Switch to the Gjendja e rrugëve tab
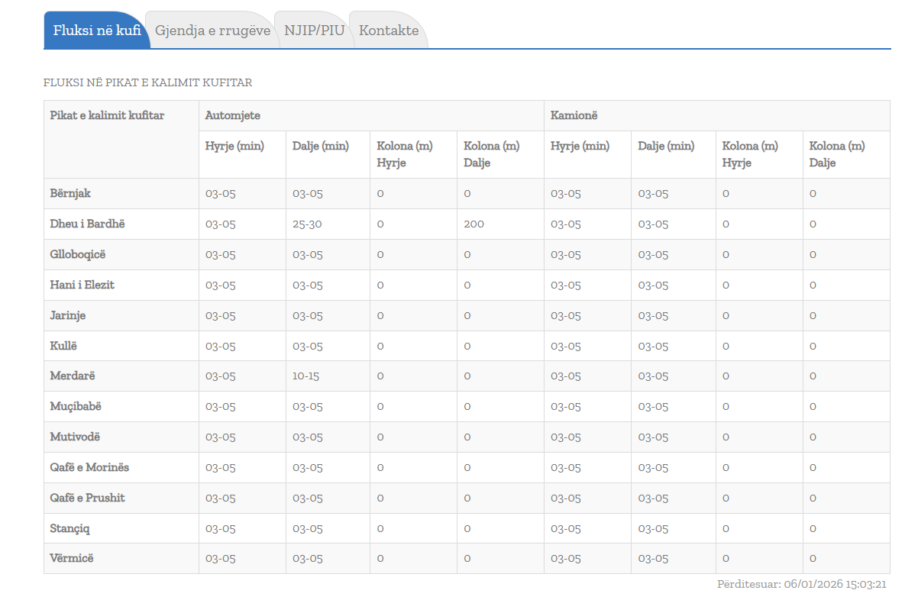Image resolution: width=918 pixels, height=600 pixels. (x=212, y=30)
